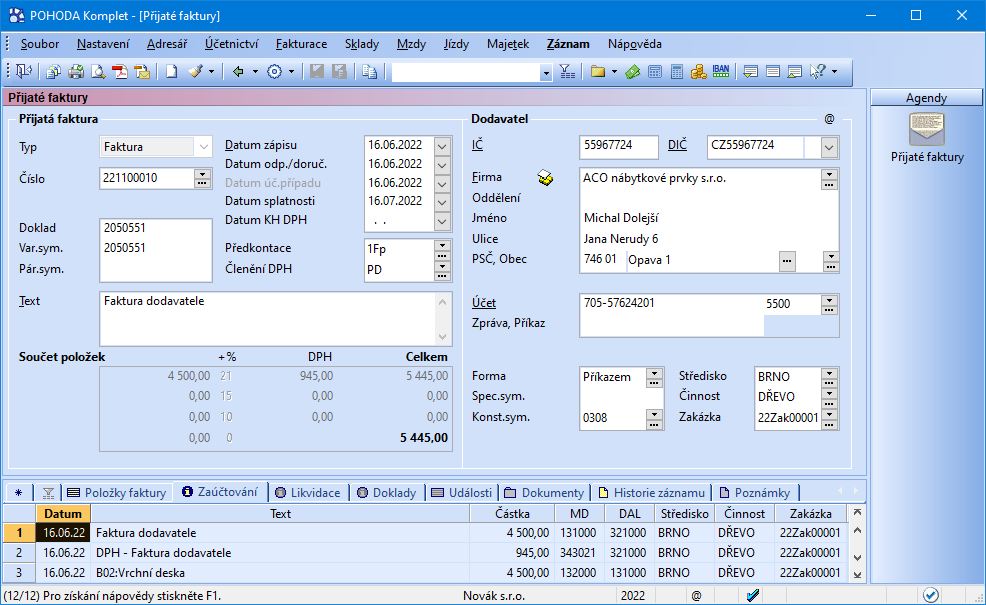986x605 pixels.
Task: Open the Účetnictví menu
Action: pos(231,44)
